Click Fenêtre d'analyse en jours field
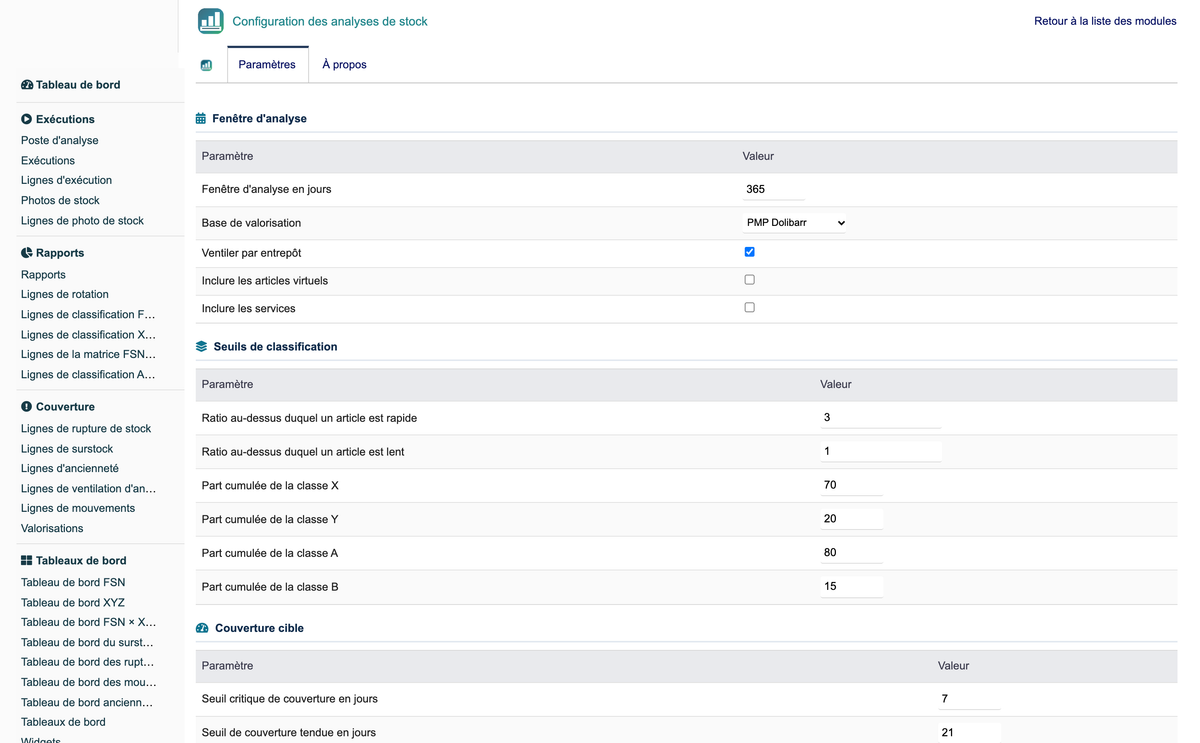 (774, 189)
